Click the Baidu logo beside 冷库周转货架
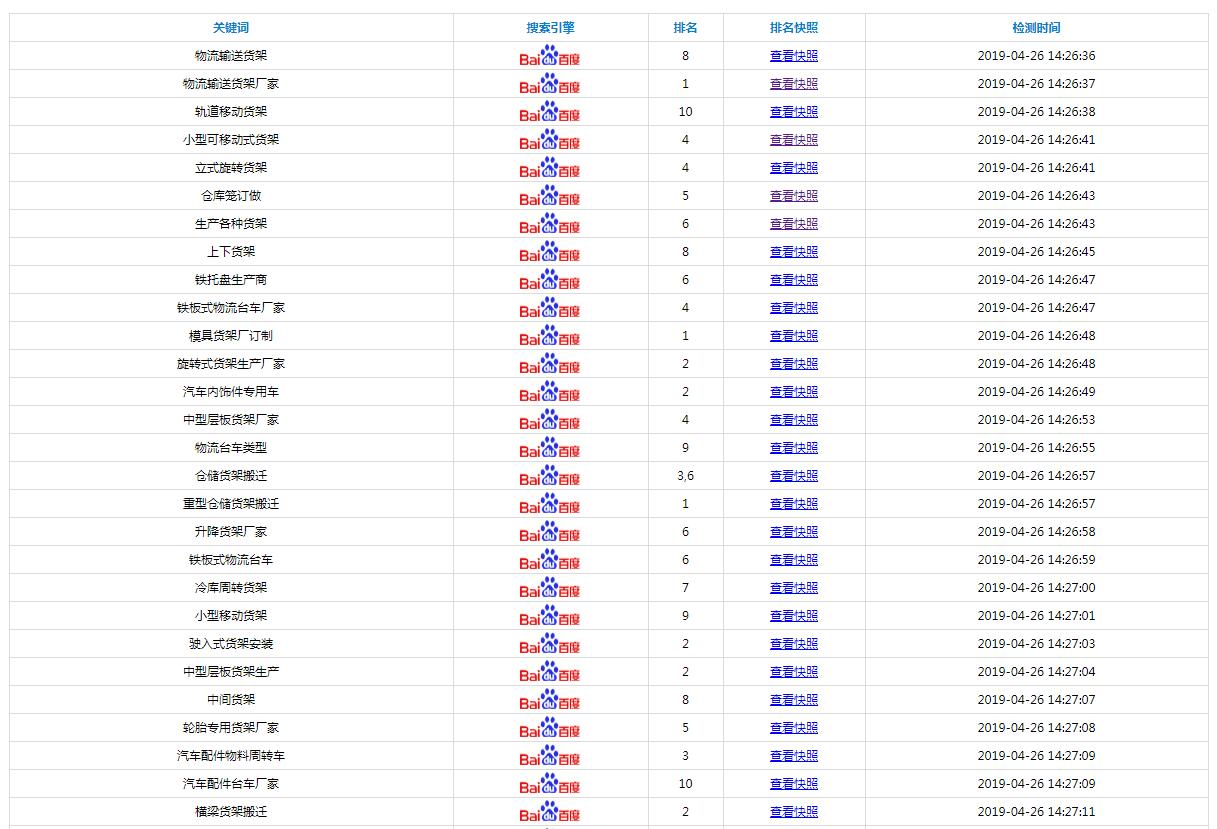This screenshot has height=829, width=1217. click(x=550, y=588)
